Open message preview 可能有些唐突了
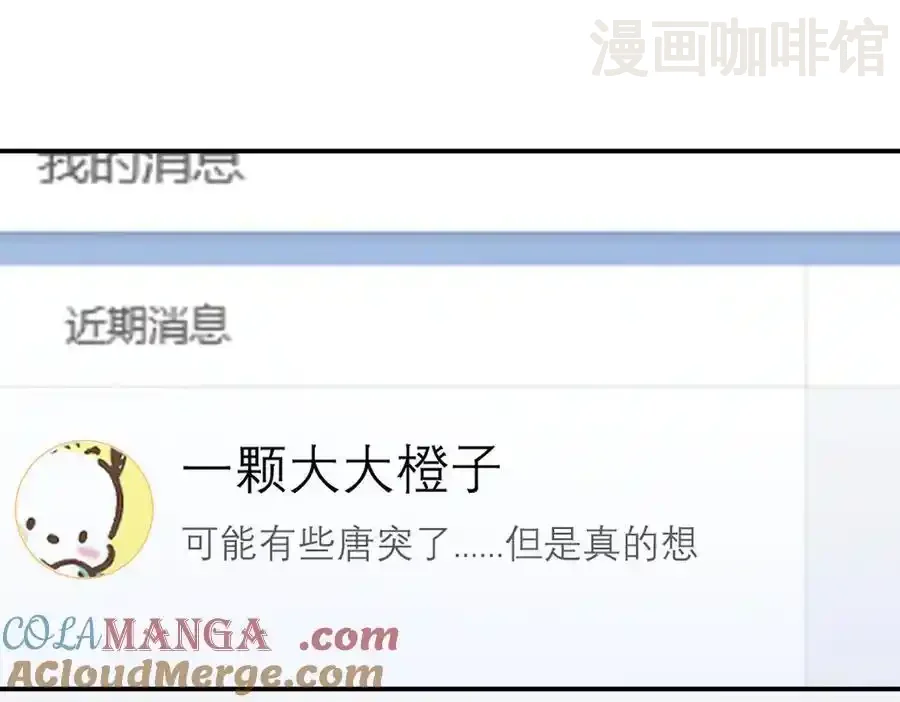The width and height of the screenshot is (900, 702). click(x=316, y=543)
